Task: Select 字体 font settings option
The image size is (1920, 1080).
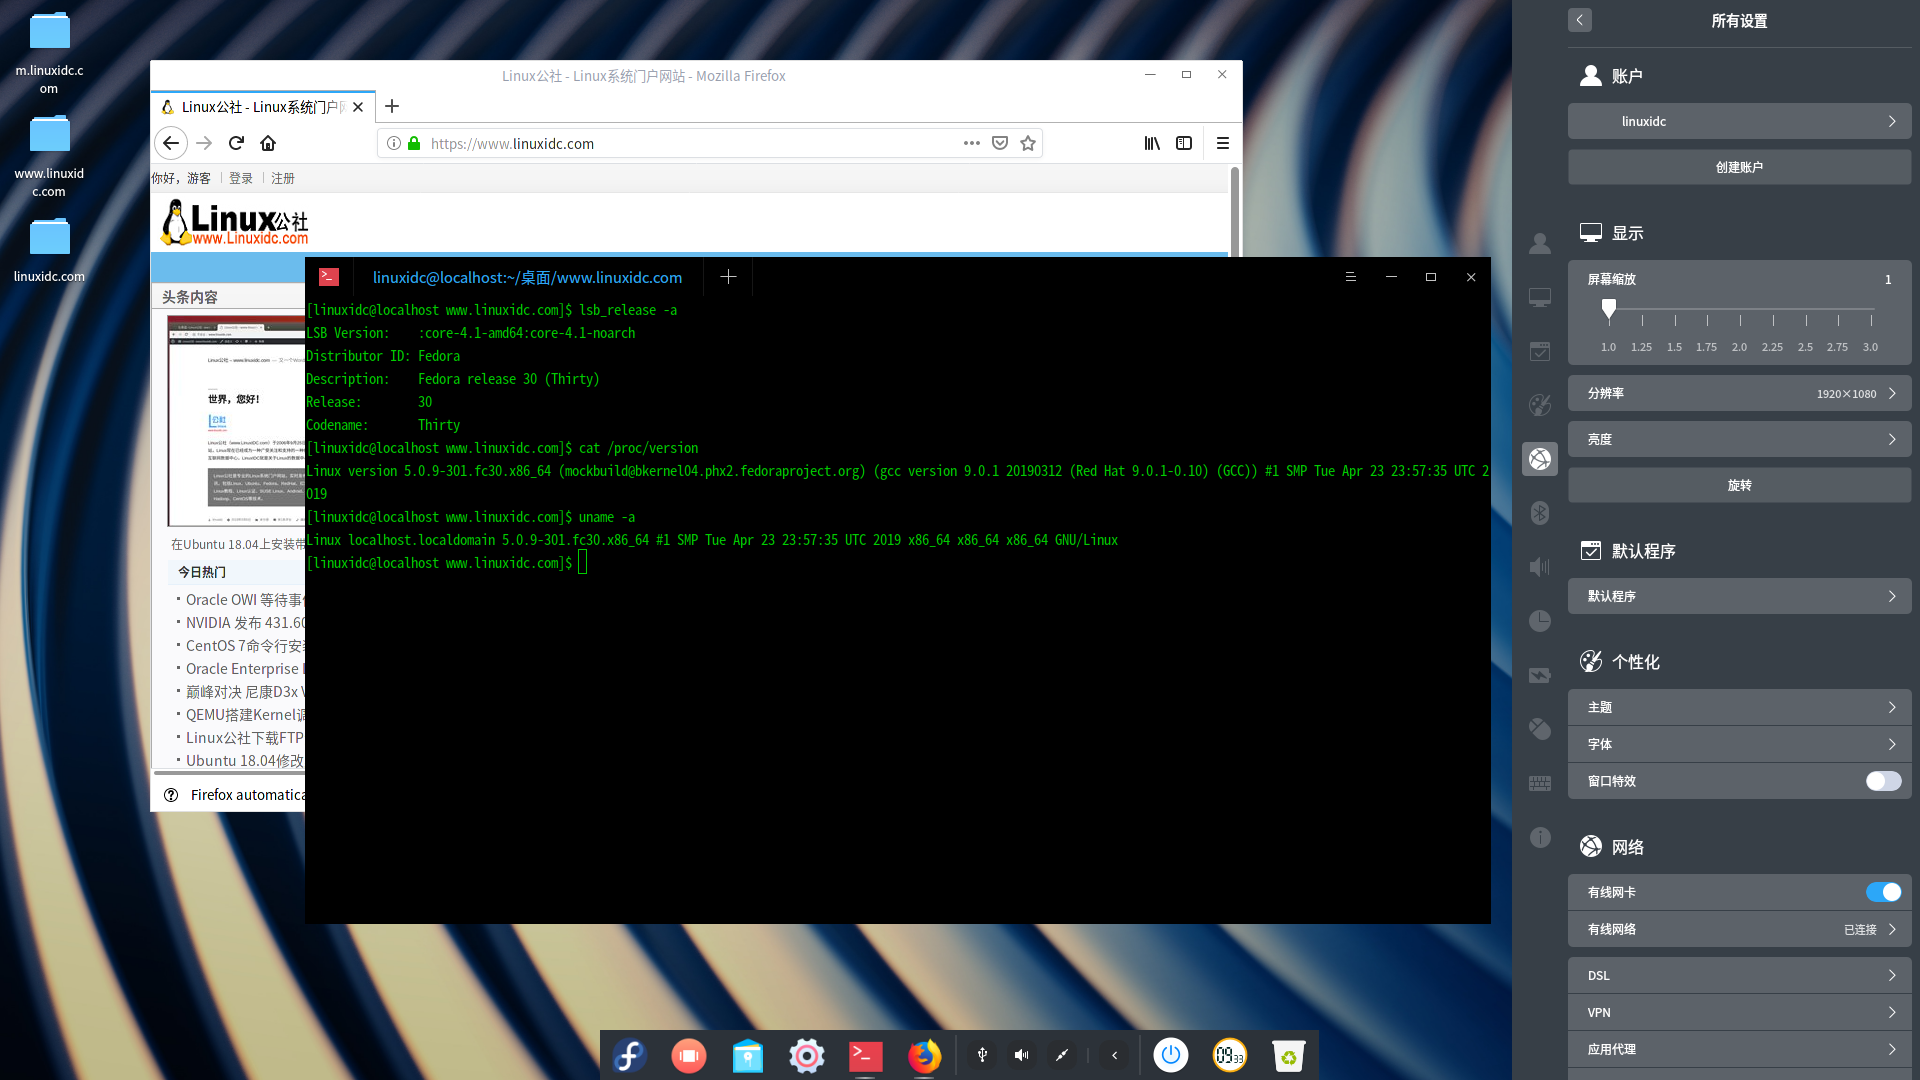Action: pos(1735,744)
